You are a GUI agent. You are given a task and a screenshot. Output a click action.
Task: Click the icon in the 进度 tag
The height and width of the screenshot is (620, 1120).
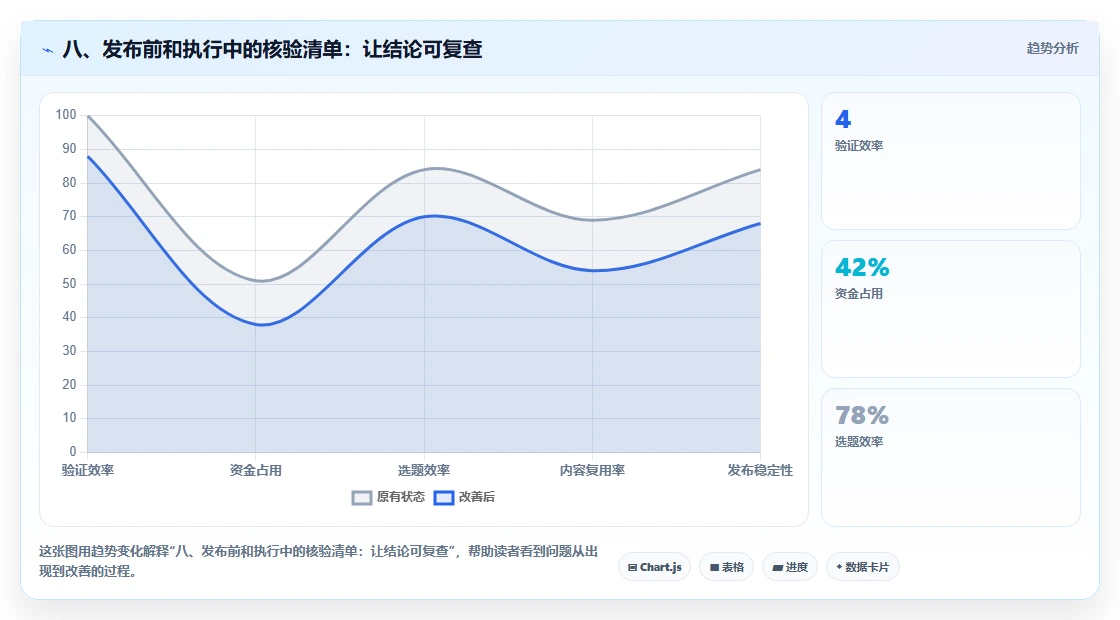778,568
